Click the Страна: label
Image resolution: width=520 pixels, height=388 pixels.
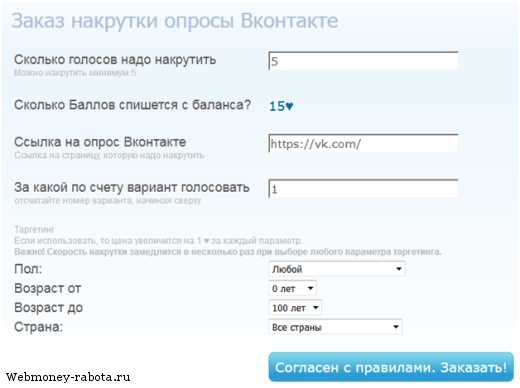click(x=38, y=327)
